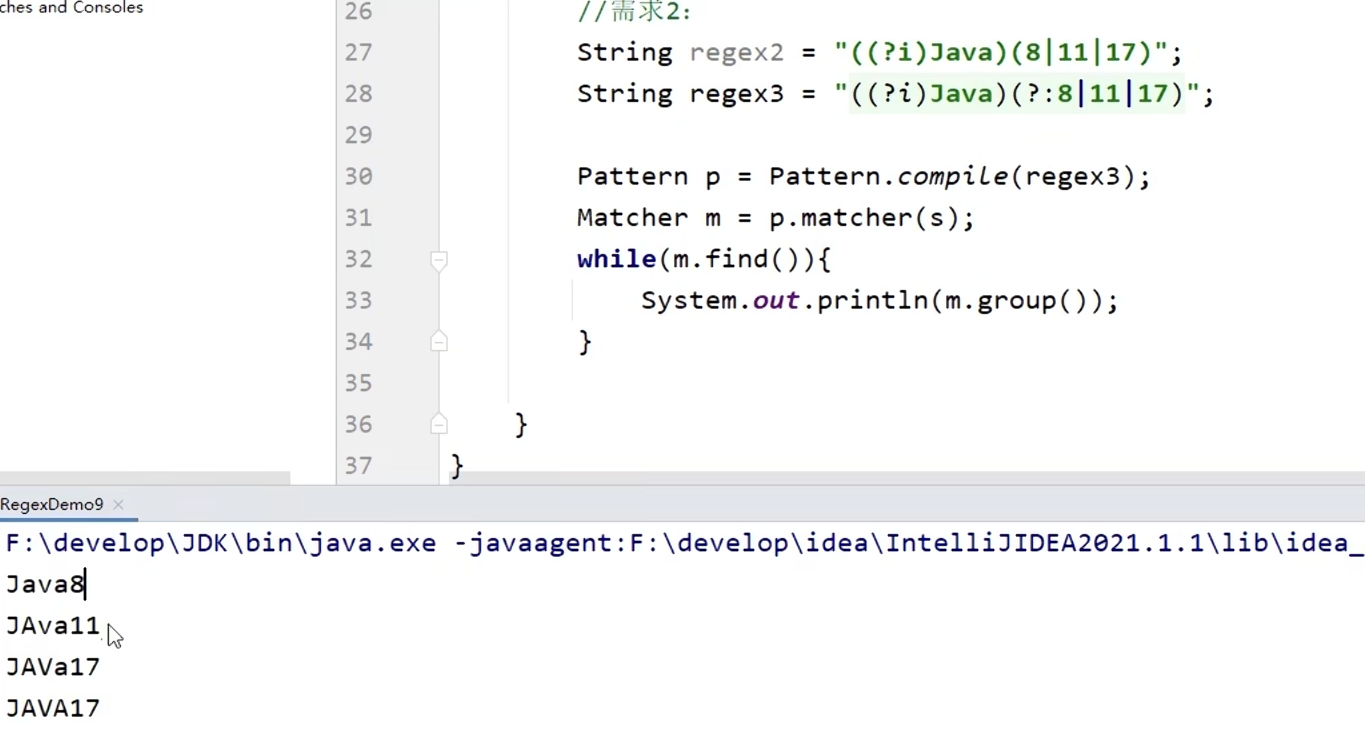The height and width of the screenshot is (744, 1365).
Task: Click line number 33 in the gutter
Action: [x=358, y=301]
